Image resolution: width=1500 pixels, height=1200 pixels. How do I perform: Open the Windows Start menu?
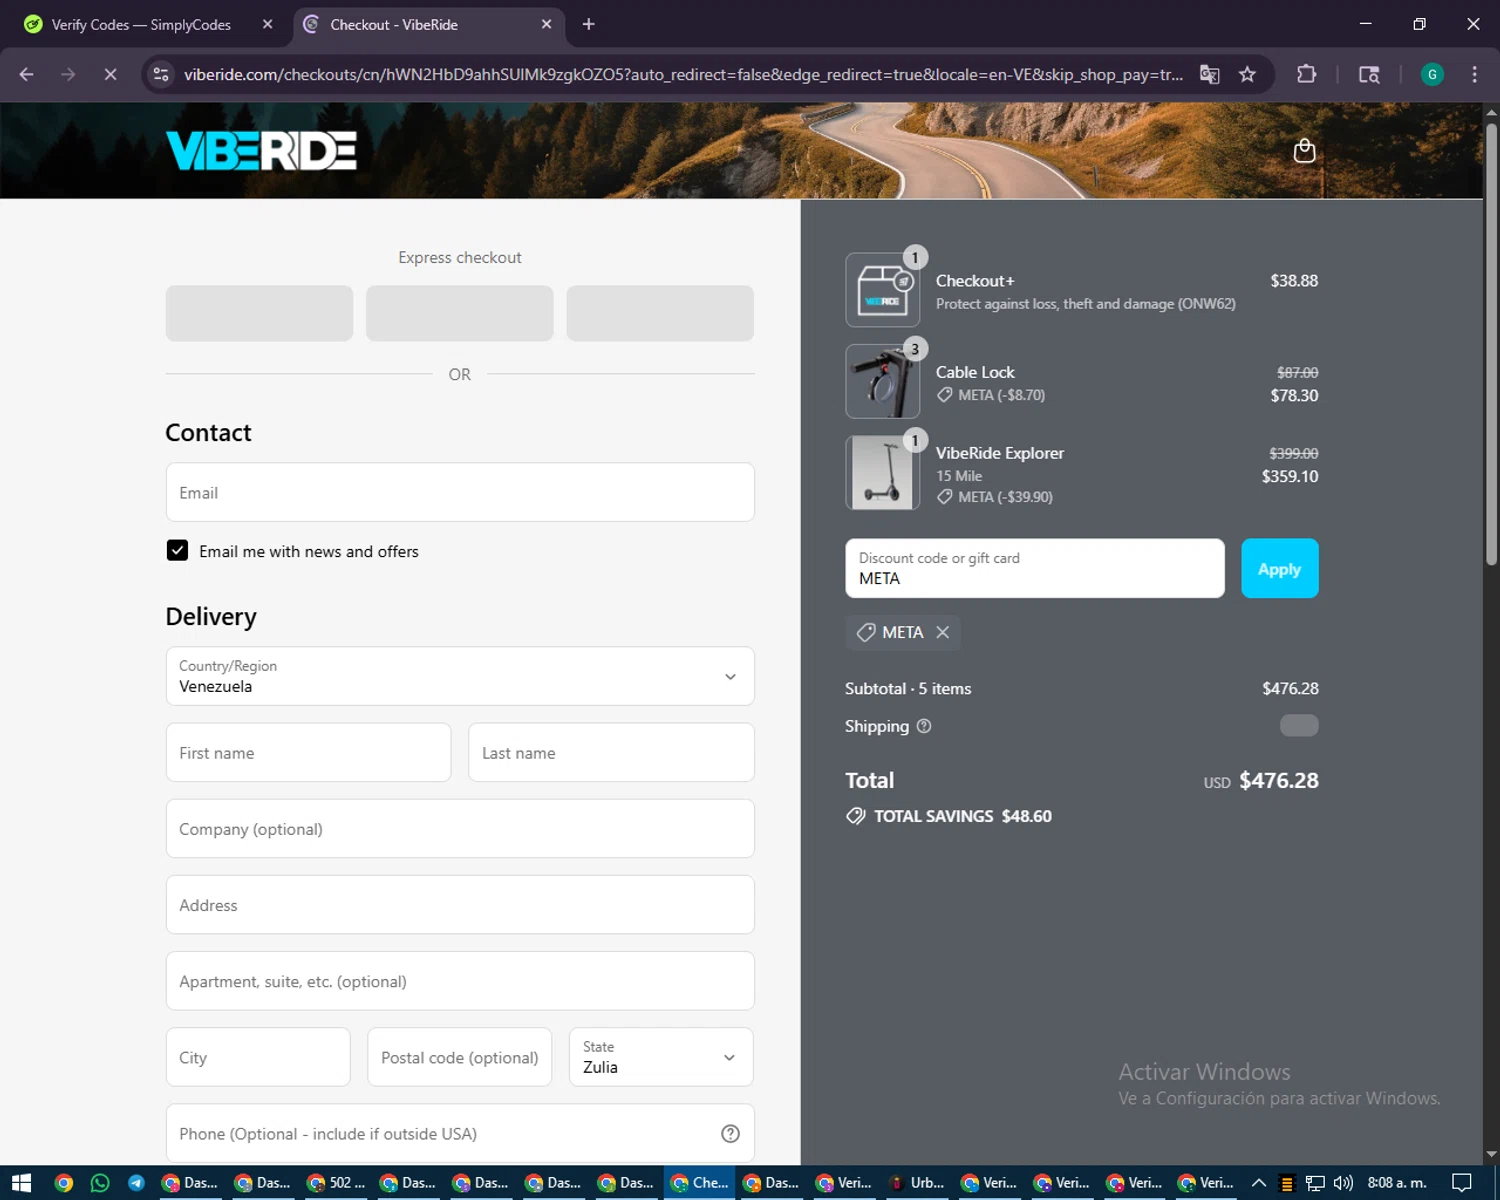pyautogui.click(x=22, y=1183)
